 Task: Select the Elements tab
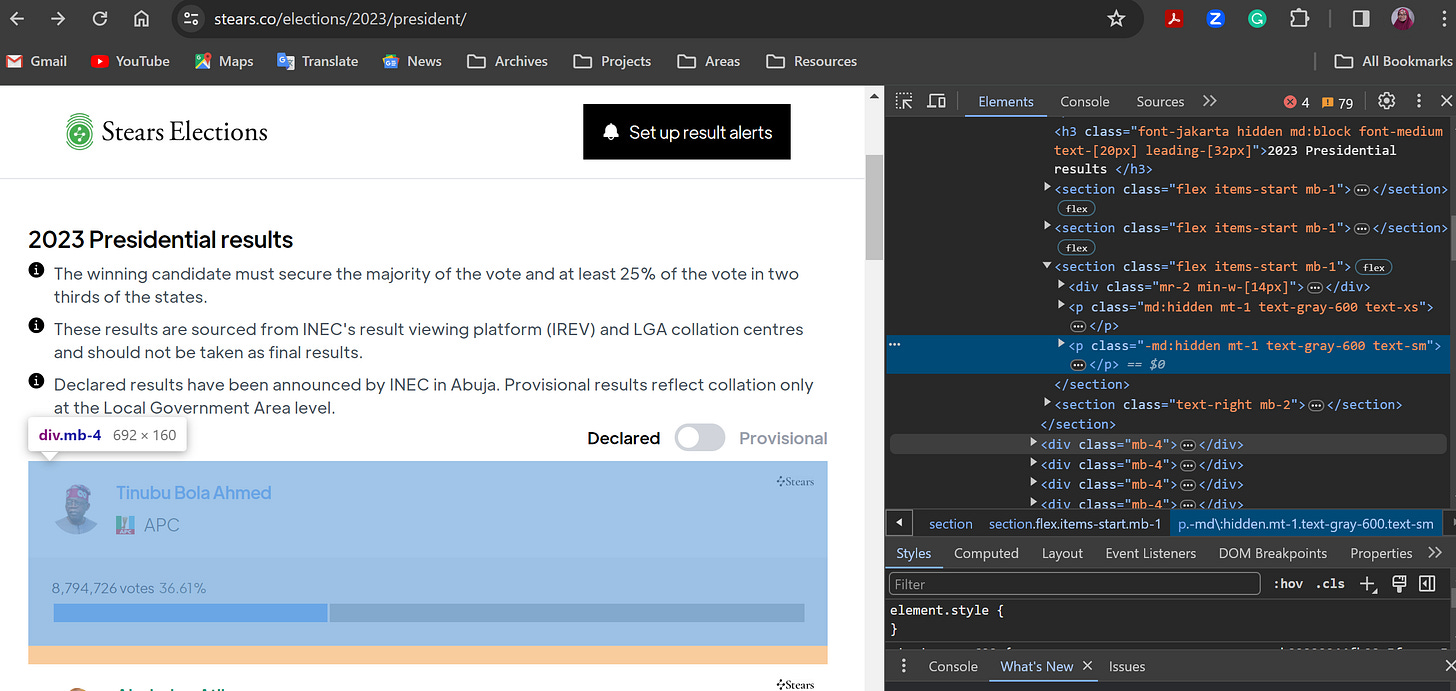[x=1006, y=101]
